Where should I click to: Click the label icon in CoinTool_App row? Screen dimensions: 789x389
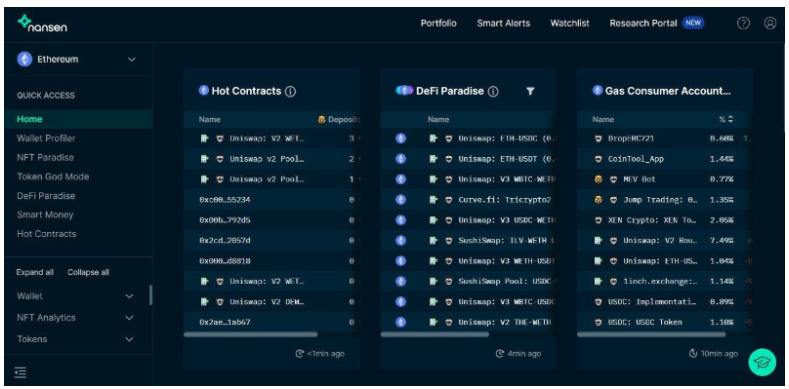click(x=598, y=159)
